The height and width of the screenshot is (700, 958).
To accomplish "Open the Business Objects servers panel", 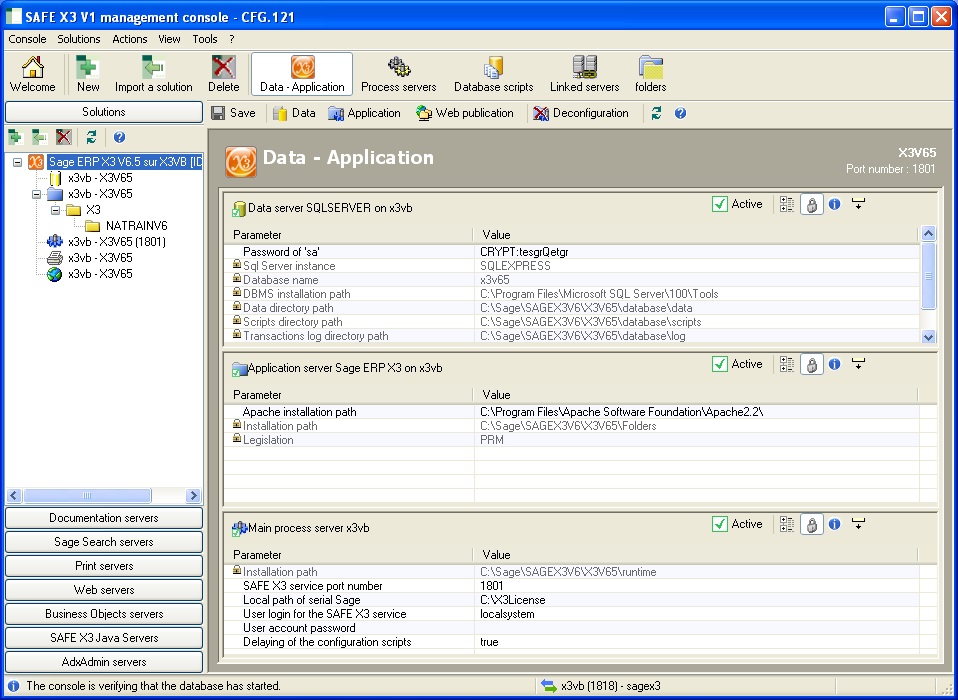I will coord(104,614).
